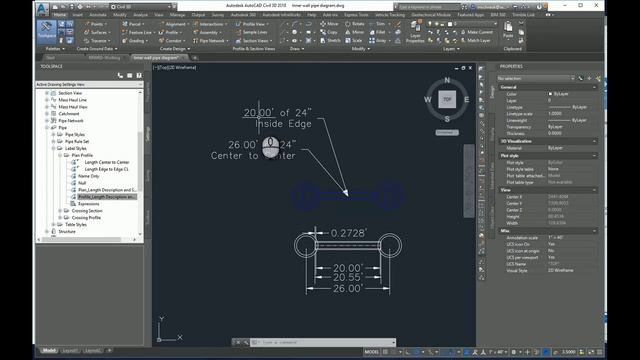Expand the Table Styles node

[53, 225]
